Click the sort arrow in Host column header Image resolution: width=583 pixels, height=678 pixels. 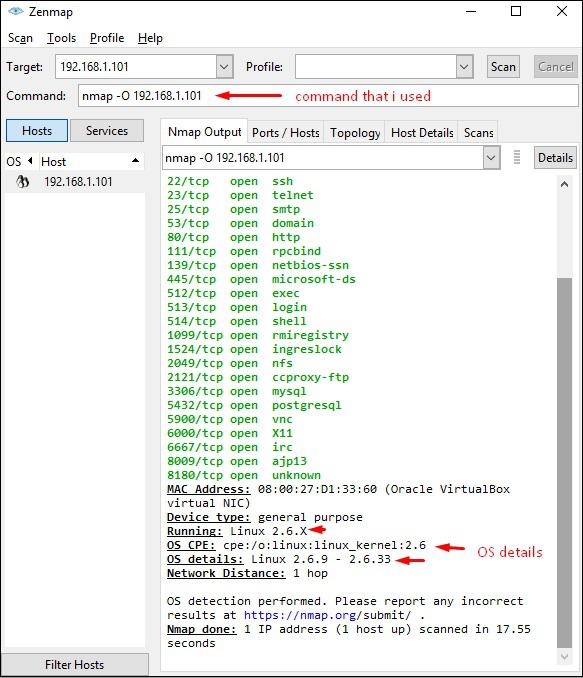pyautogui.click(x=135, y=161)
